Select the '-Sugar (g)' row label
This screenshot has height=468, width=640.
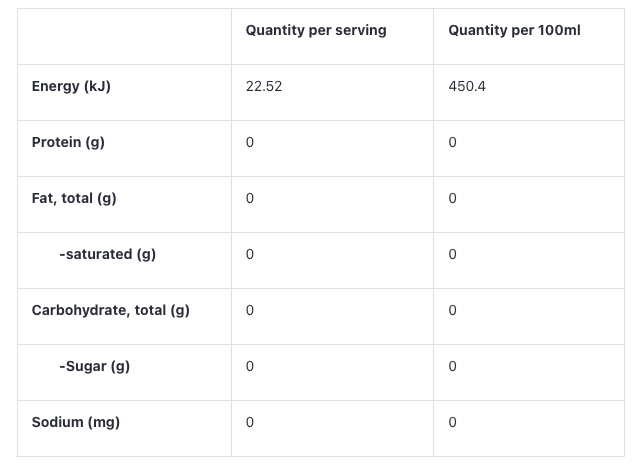(94, 367)
